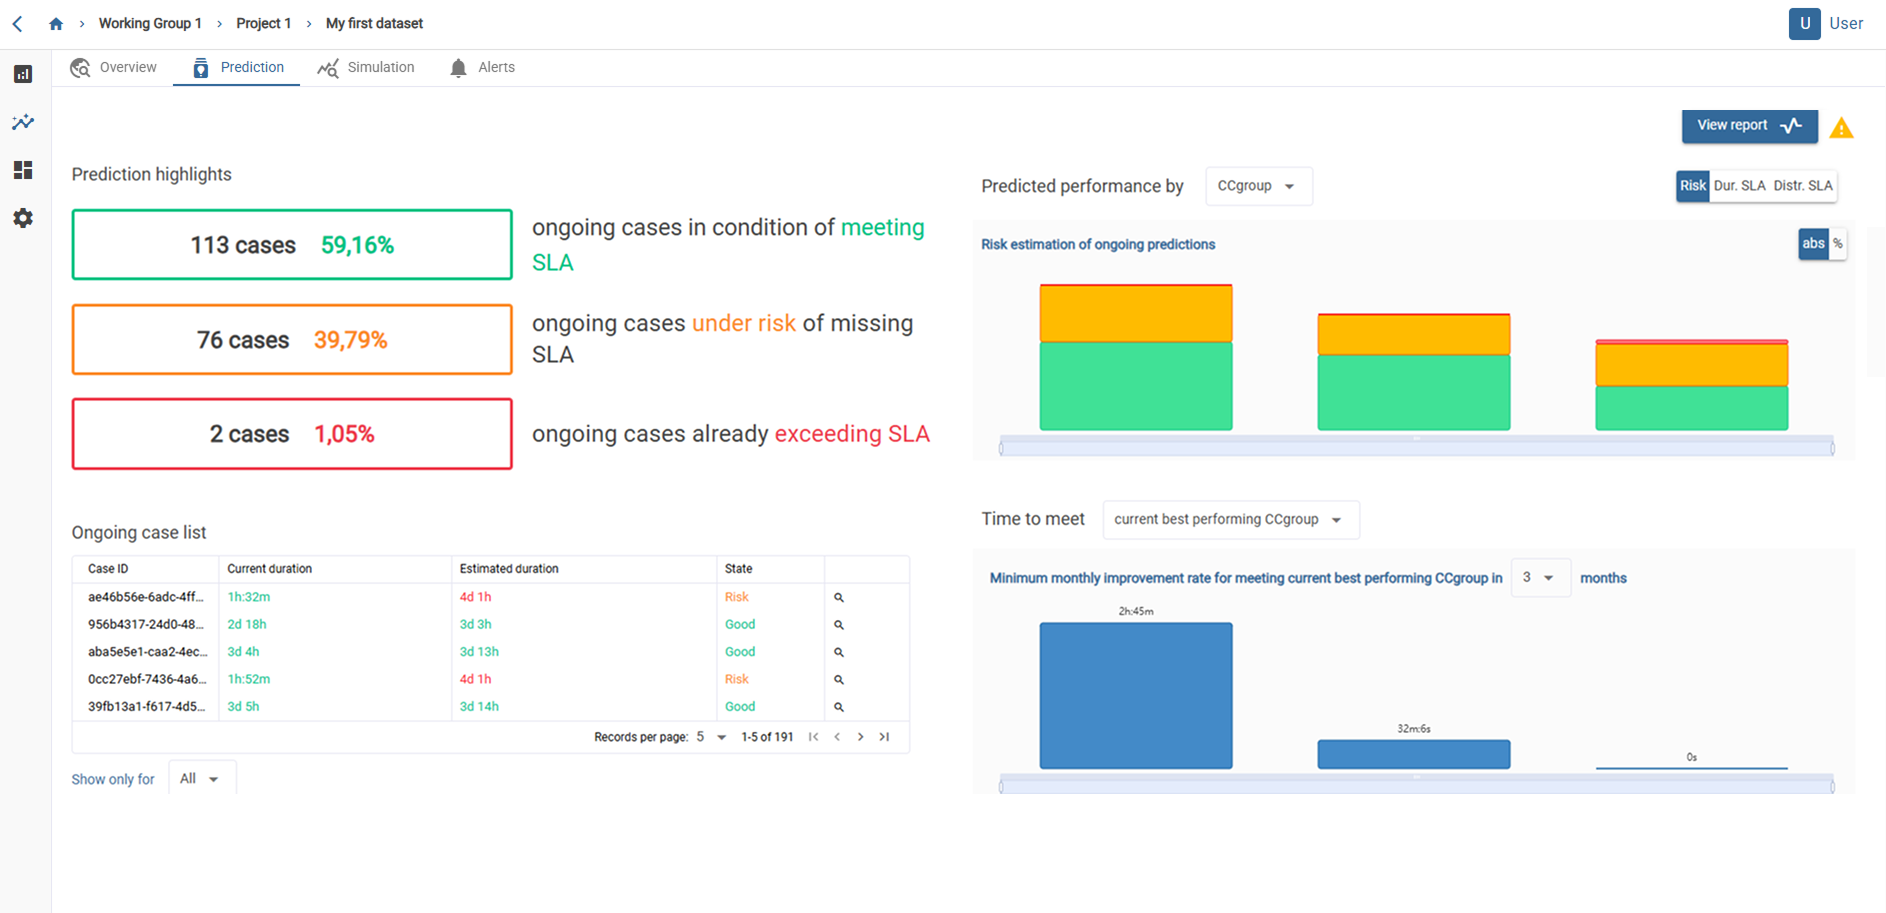
Task: Switch to the Simulation tab
Action: 366,68
